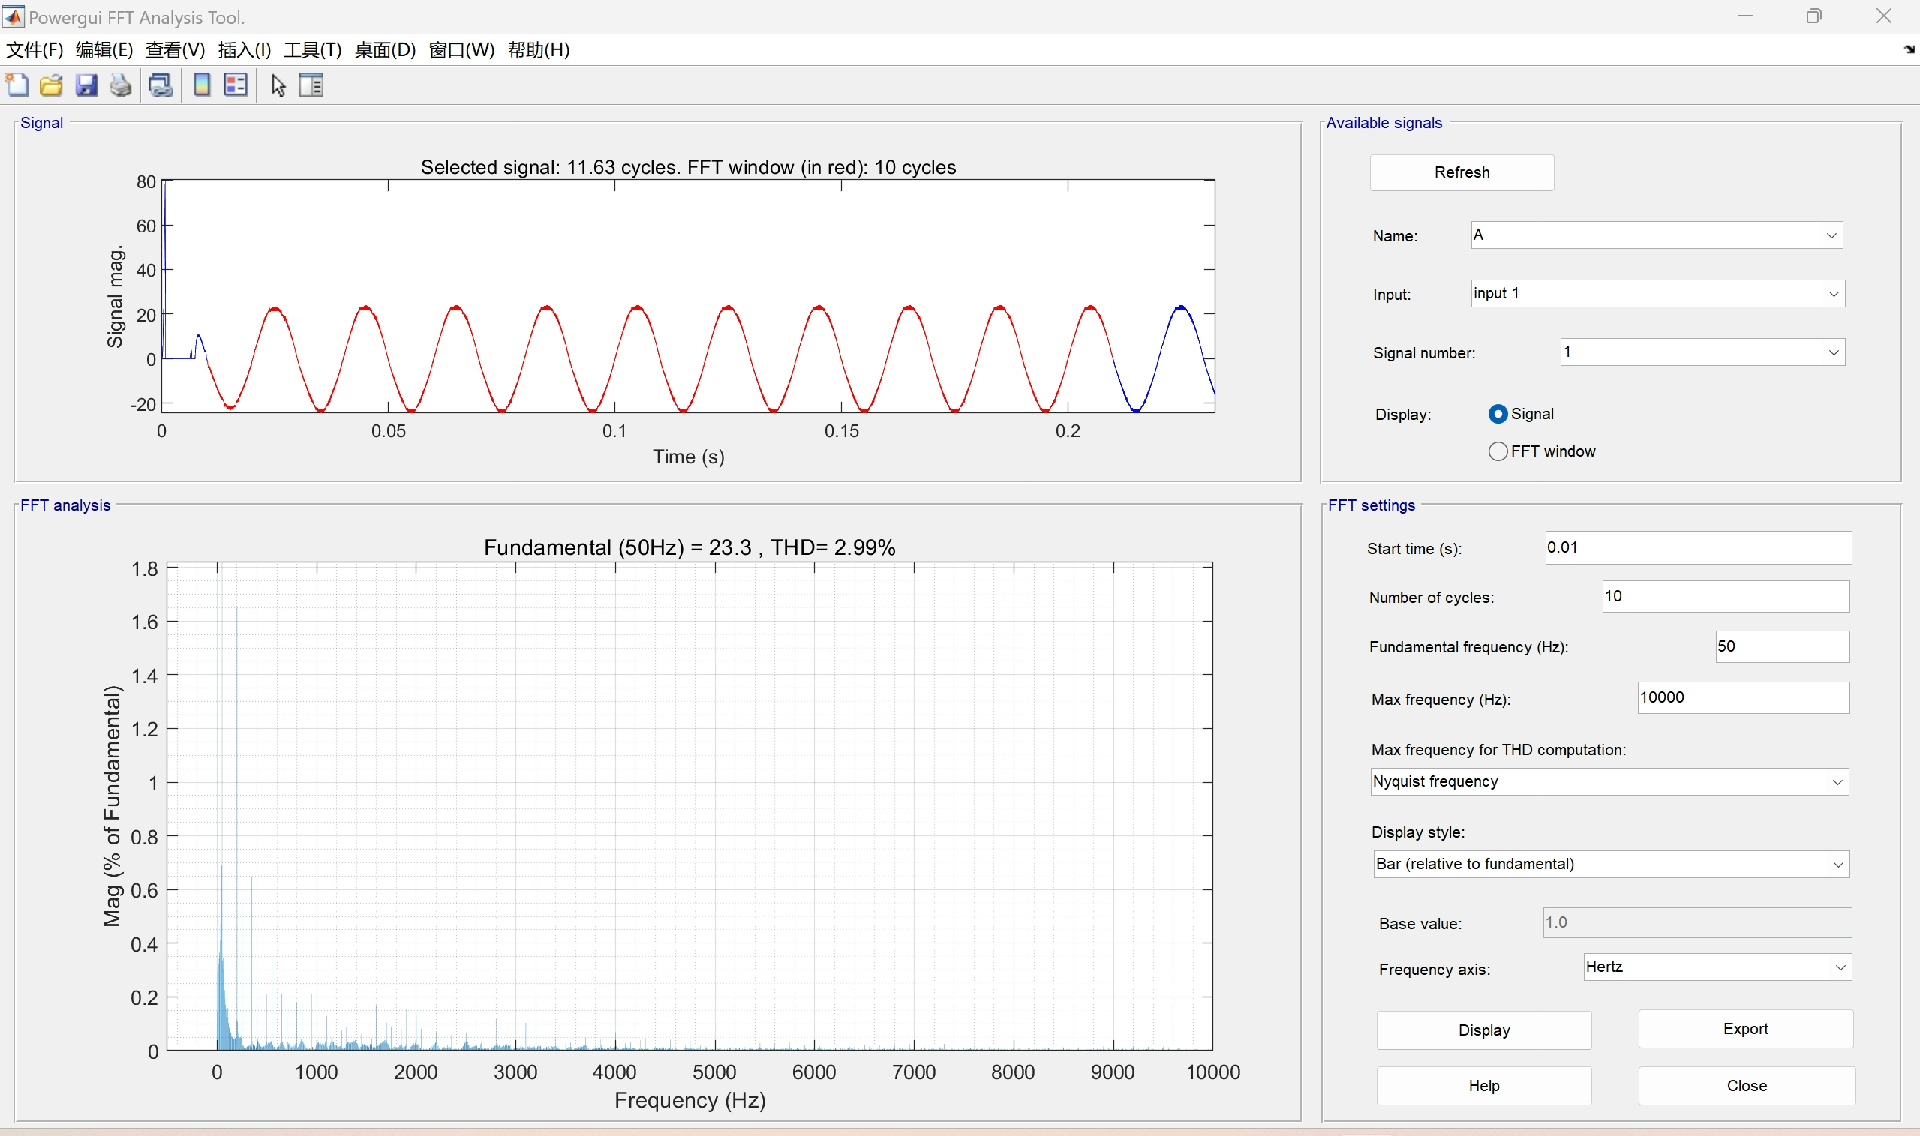Click the New Figure toolbar icon
The width and height of the screenshot is (1920, 1136).
pyautogui.click(x=17, y=86)
